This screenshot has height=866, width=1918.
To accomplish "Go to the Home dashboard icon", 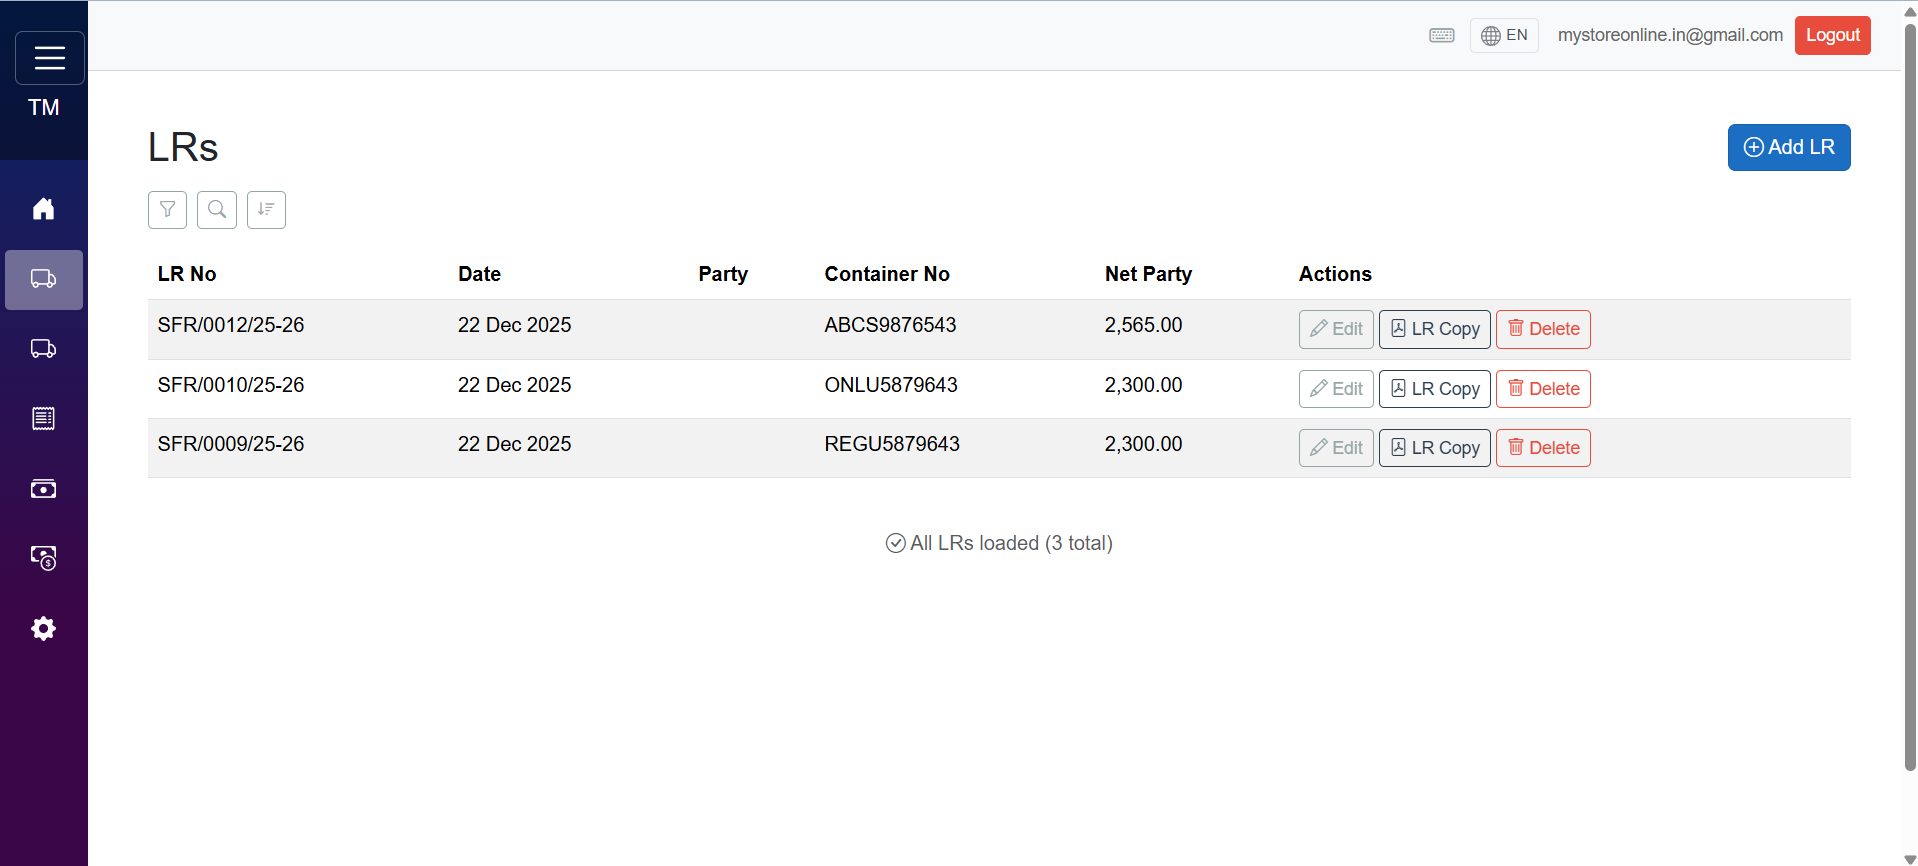I will (43, 209).
